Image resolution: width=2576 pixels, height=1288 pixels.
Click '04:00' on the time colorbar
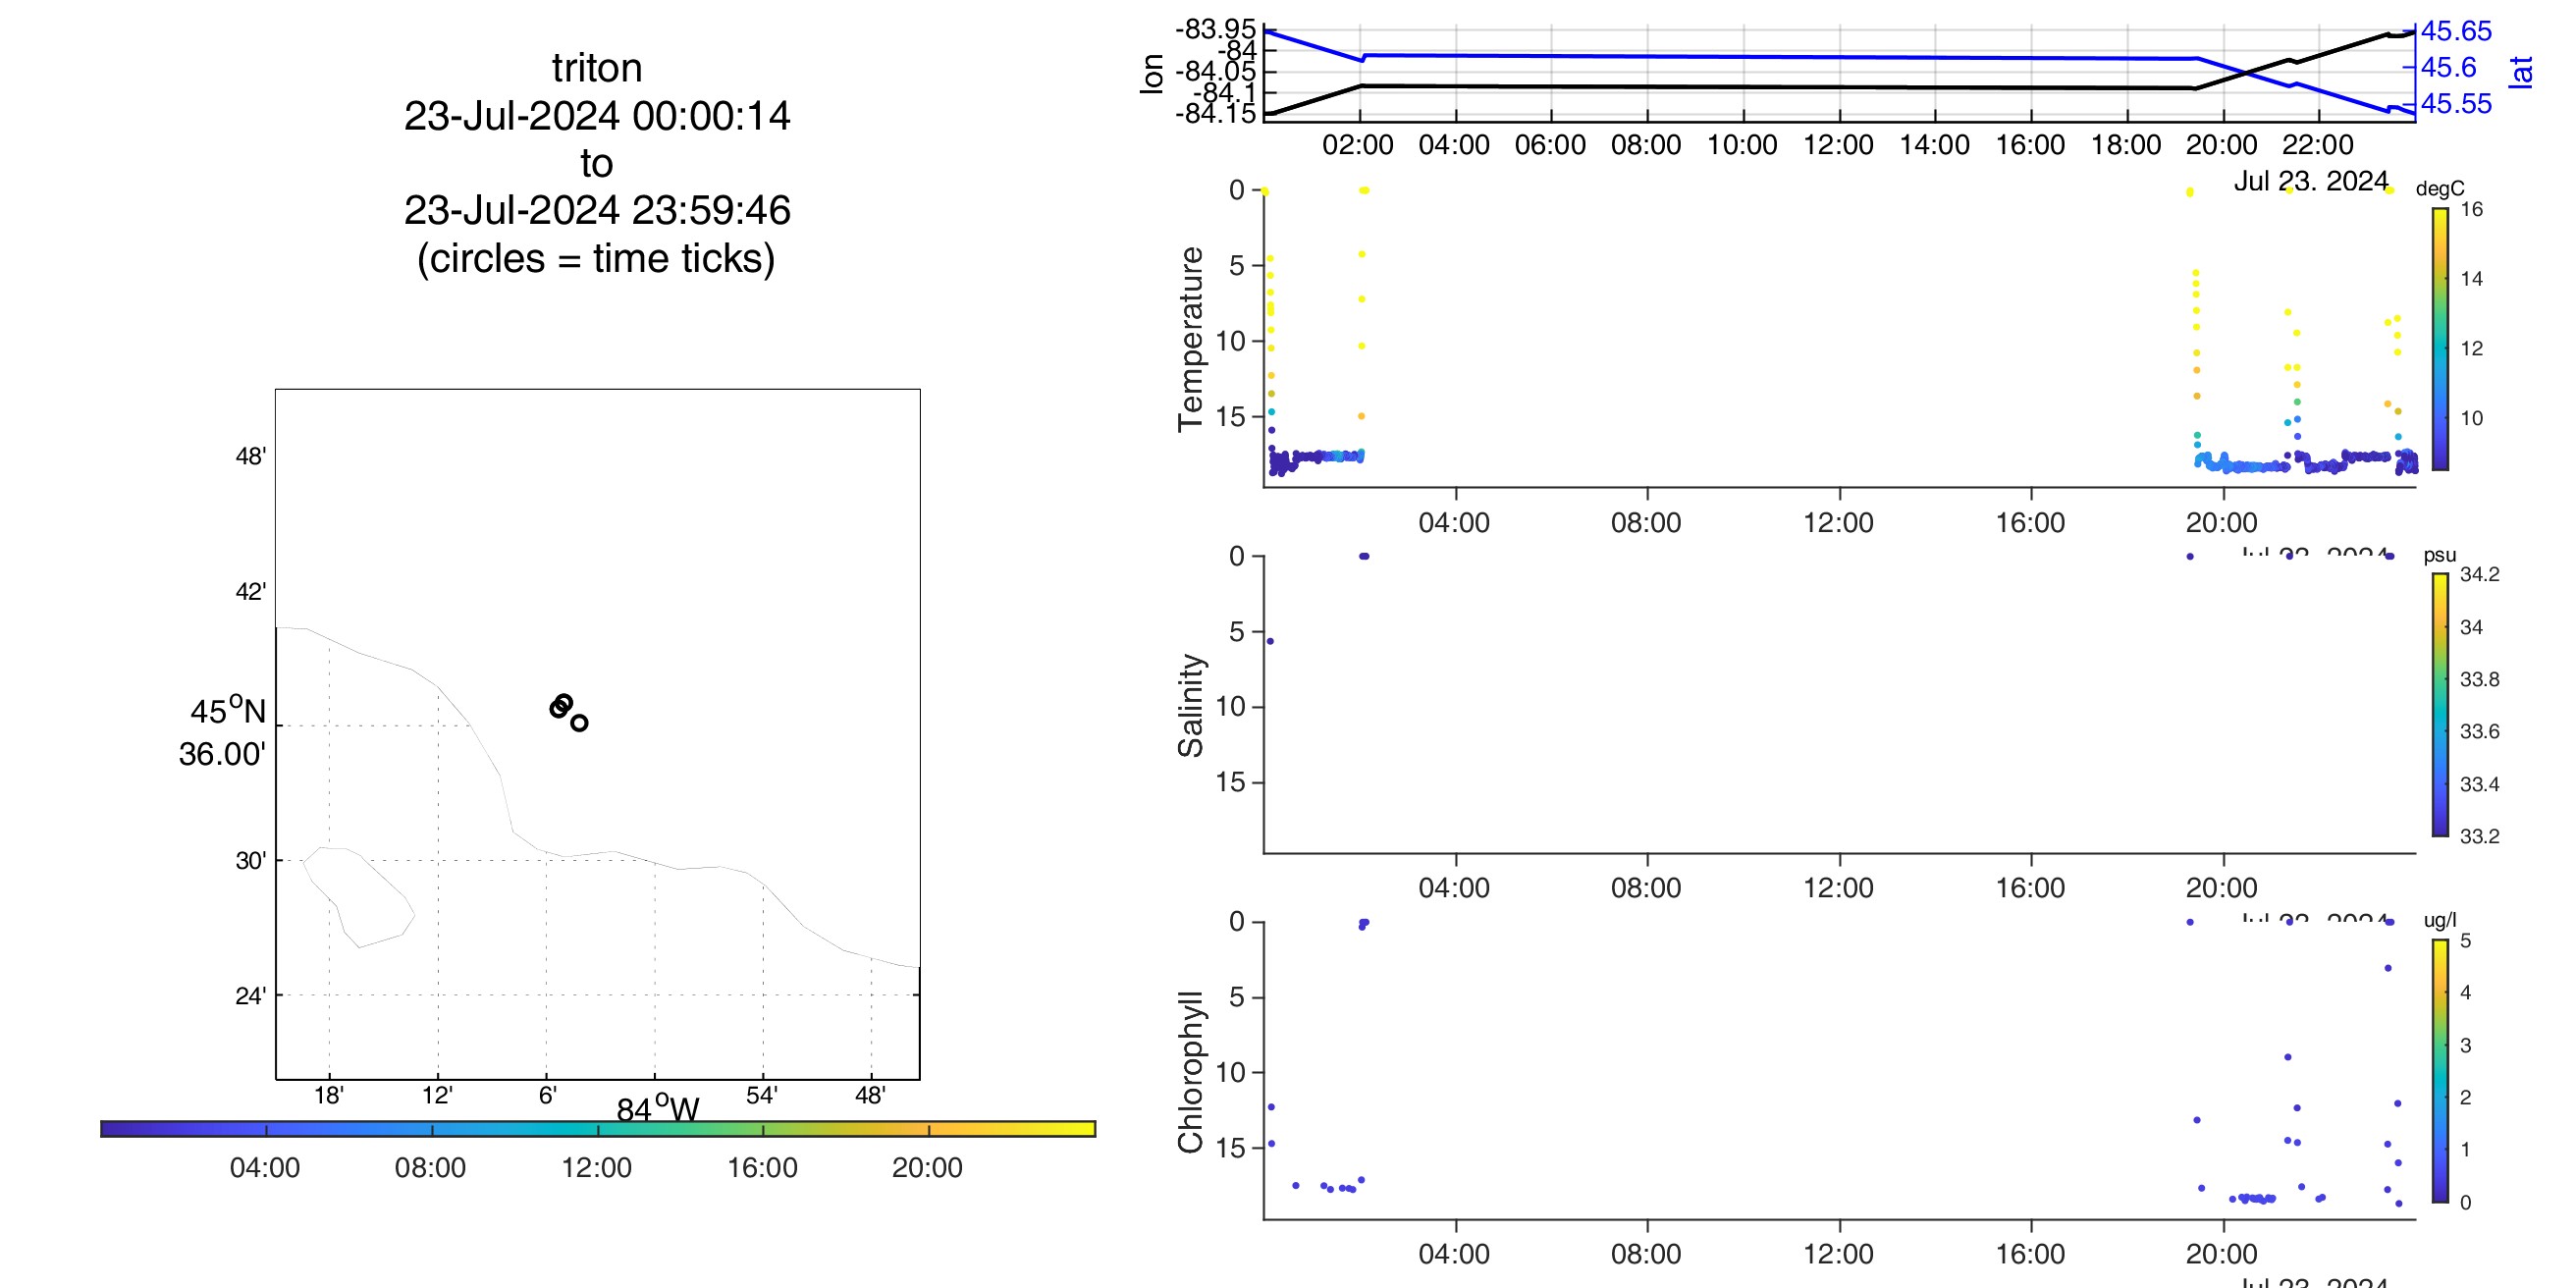pos(265,1168)
